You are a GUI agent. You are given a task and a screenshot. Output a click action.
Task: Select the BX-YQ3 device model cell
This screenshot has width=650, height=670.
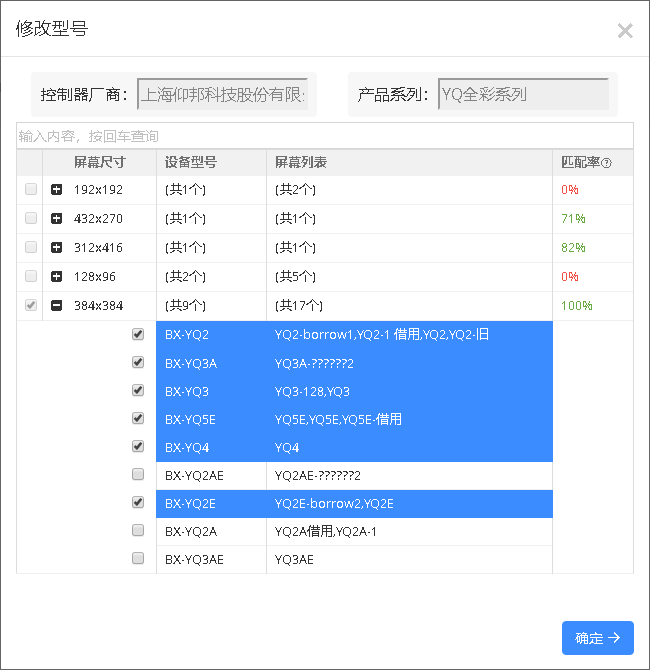tap(212, 391)
